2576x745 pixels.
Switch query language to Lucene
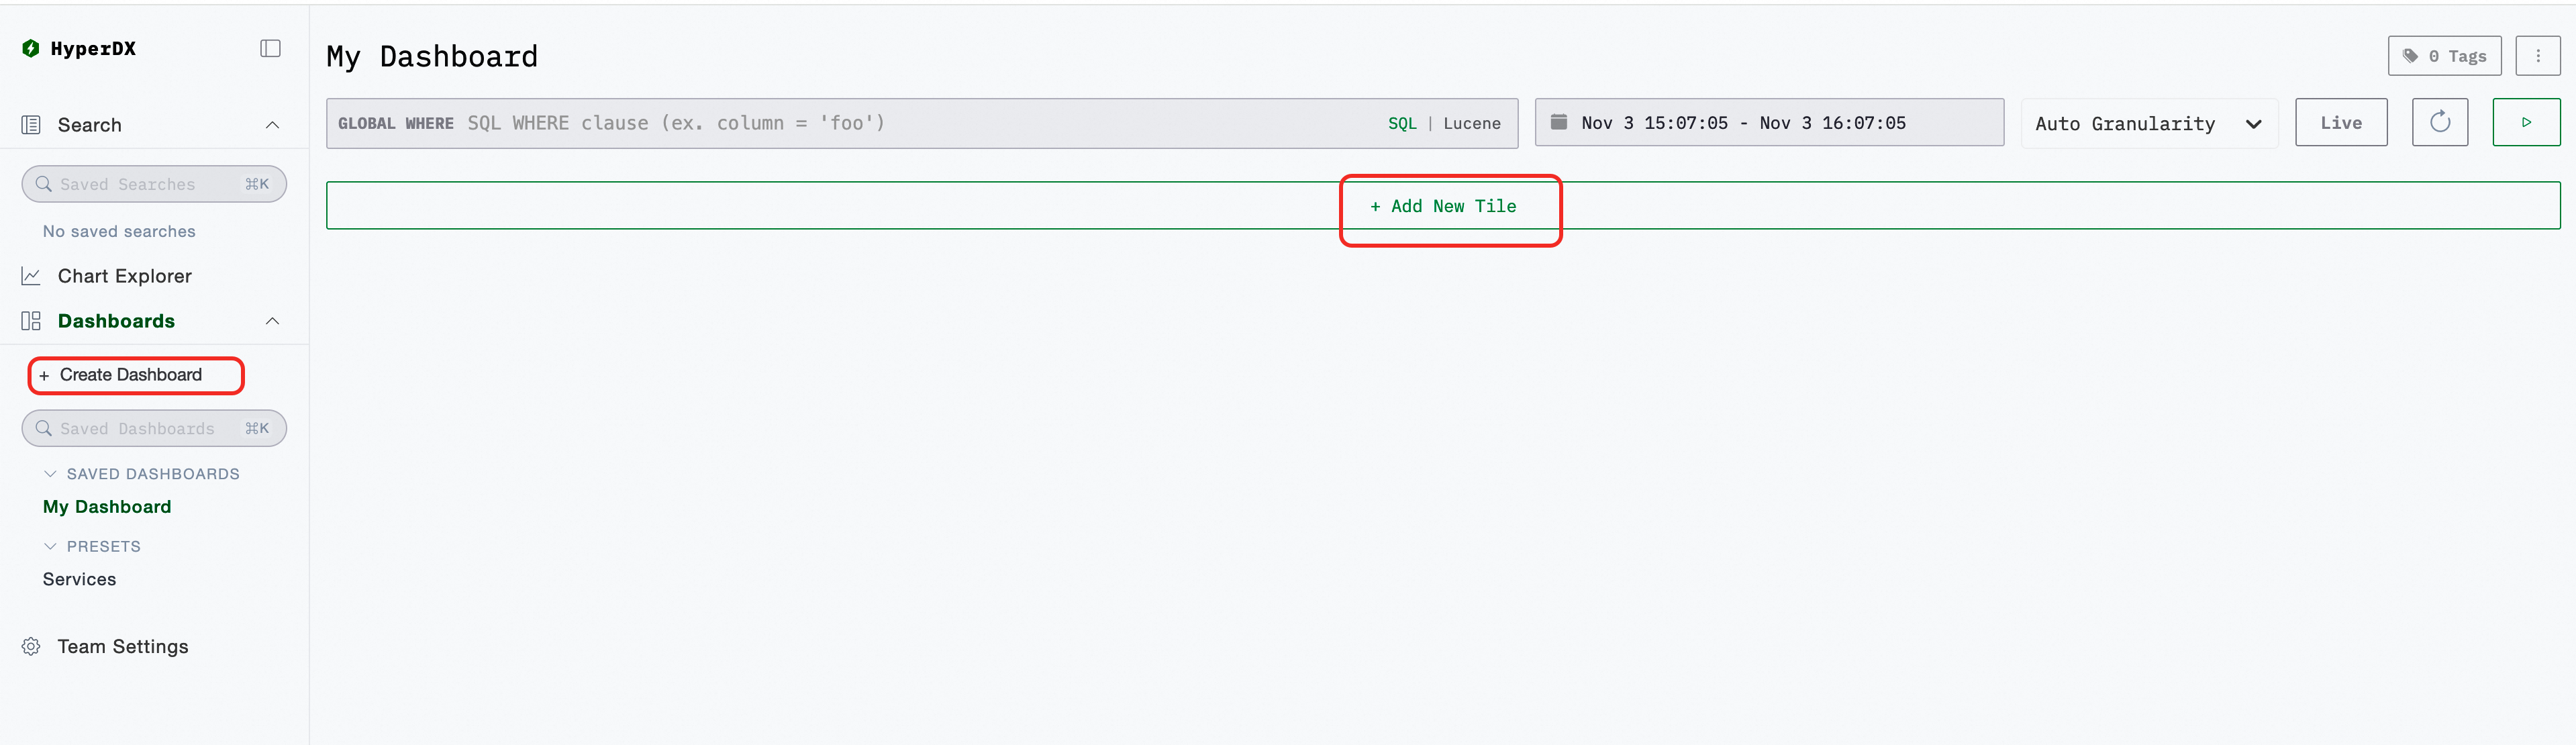(1471, 123)
